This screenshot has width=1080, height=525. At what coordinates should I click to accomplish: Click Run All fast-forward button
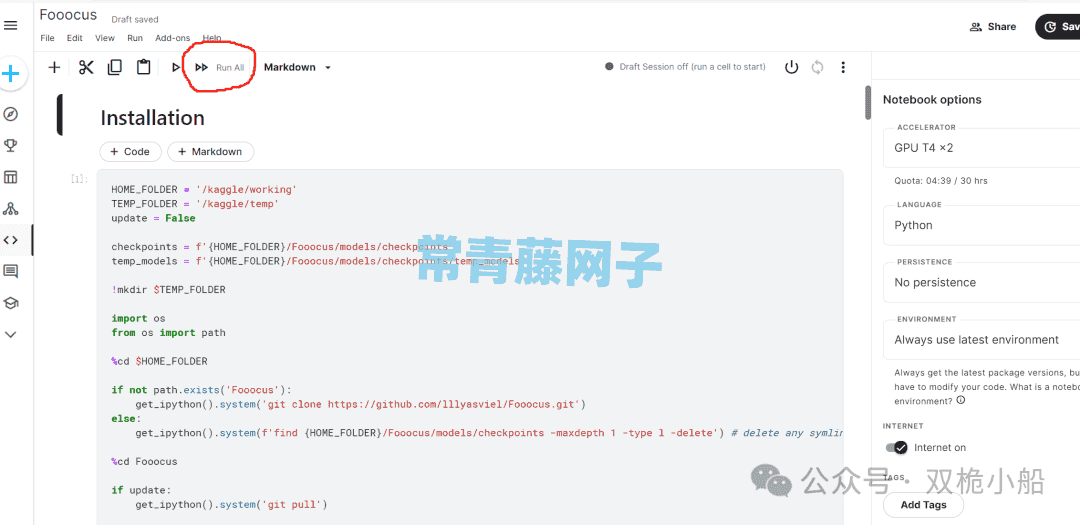tap(220, 68)
